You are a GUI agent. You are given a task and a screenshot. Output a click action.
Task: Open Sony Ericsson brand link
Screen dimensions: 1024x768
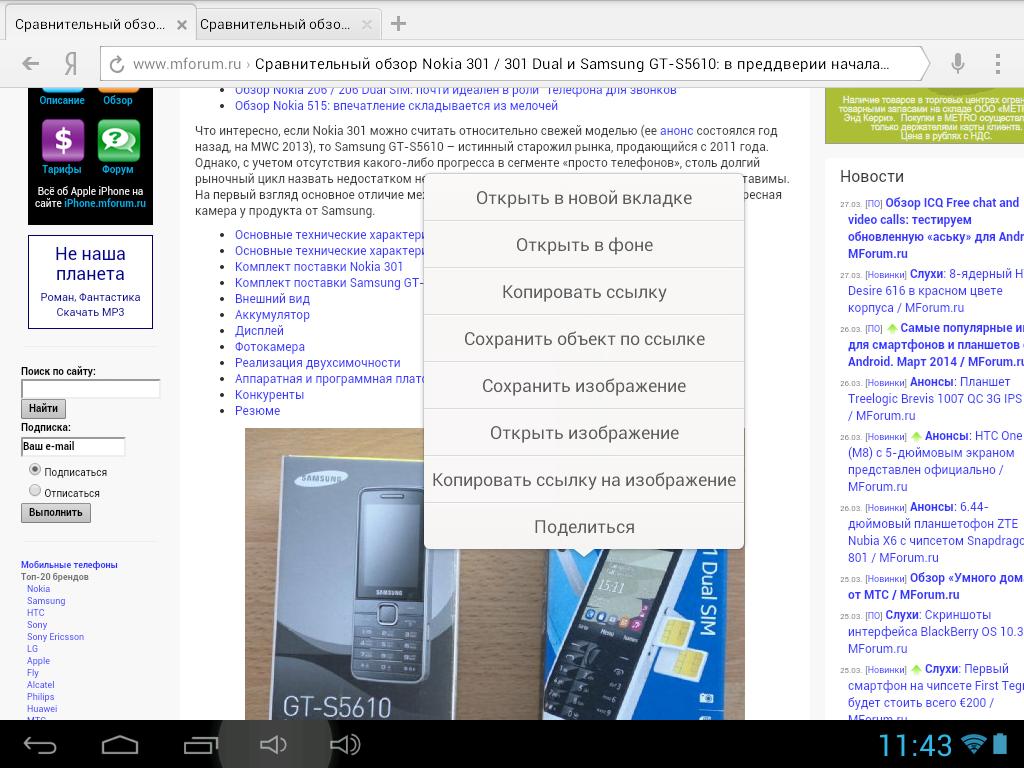tap(55, 637)
